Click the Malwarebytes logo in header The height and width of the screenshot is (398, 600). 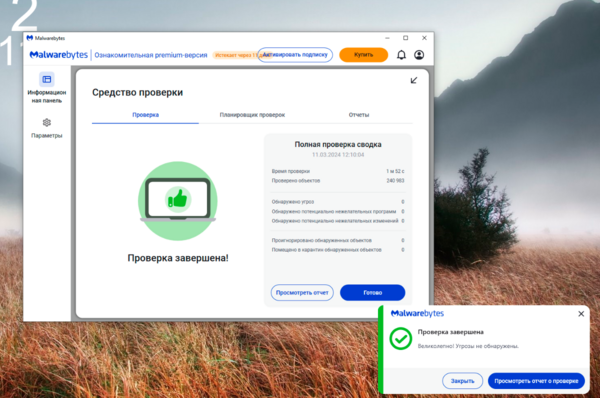(59, 55)
